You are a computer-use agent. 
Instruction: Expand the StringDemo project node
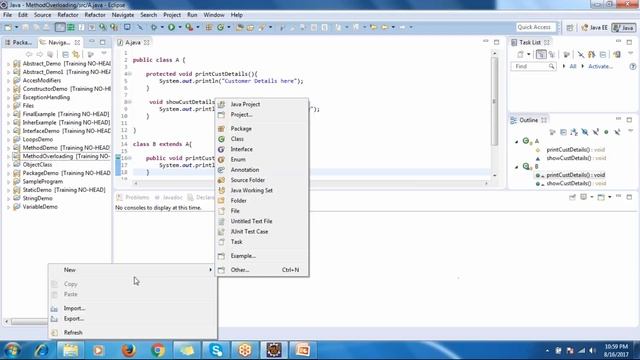pyautogui.click(x=8, y=199)
